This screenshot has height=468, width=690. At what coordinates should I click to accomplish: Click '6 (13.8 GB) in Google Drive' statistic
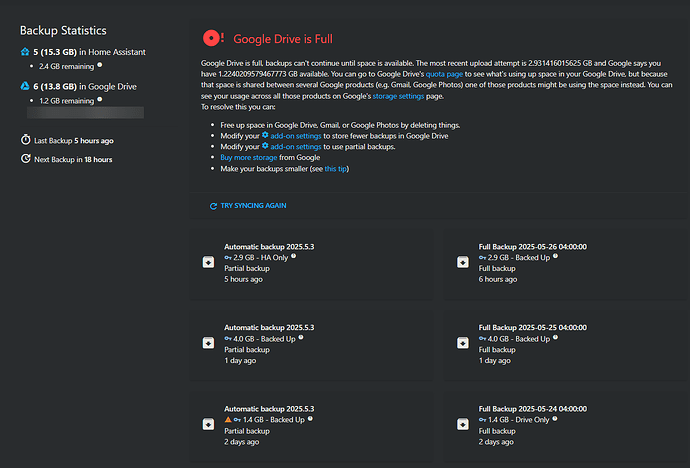(85, 86)
